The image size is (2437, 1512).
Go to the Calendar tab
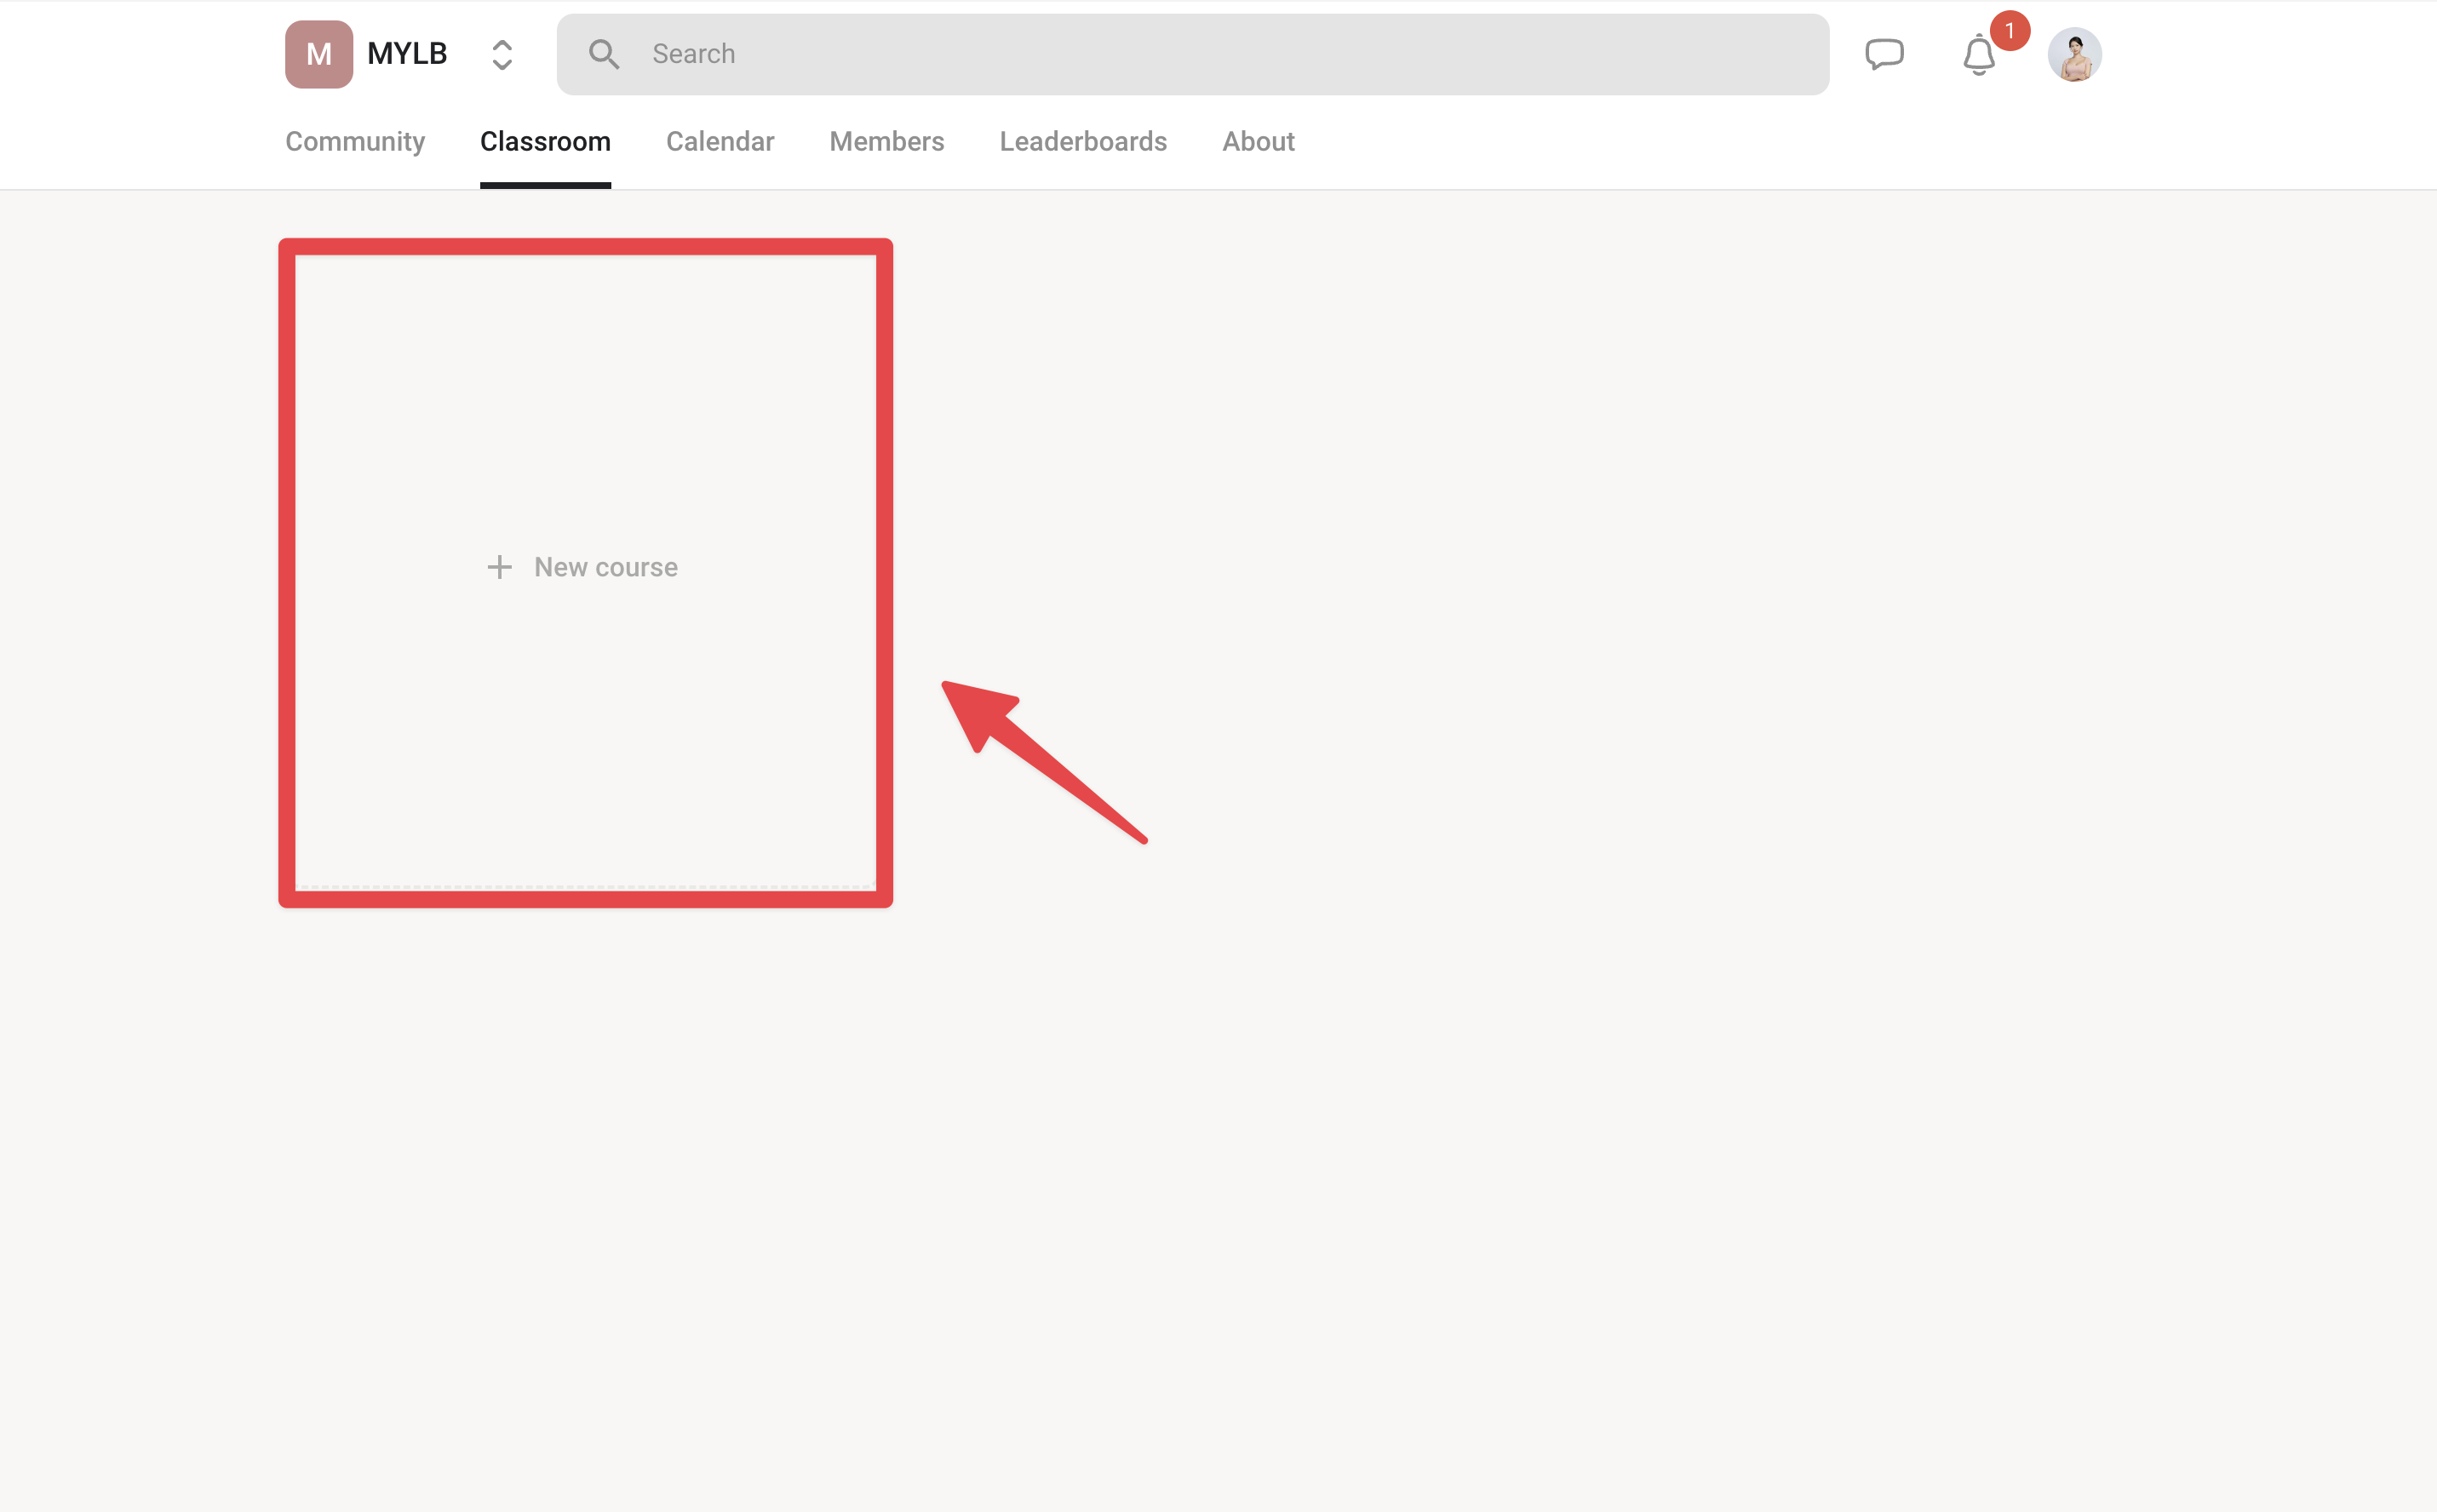click(720, 141)
